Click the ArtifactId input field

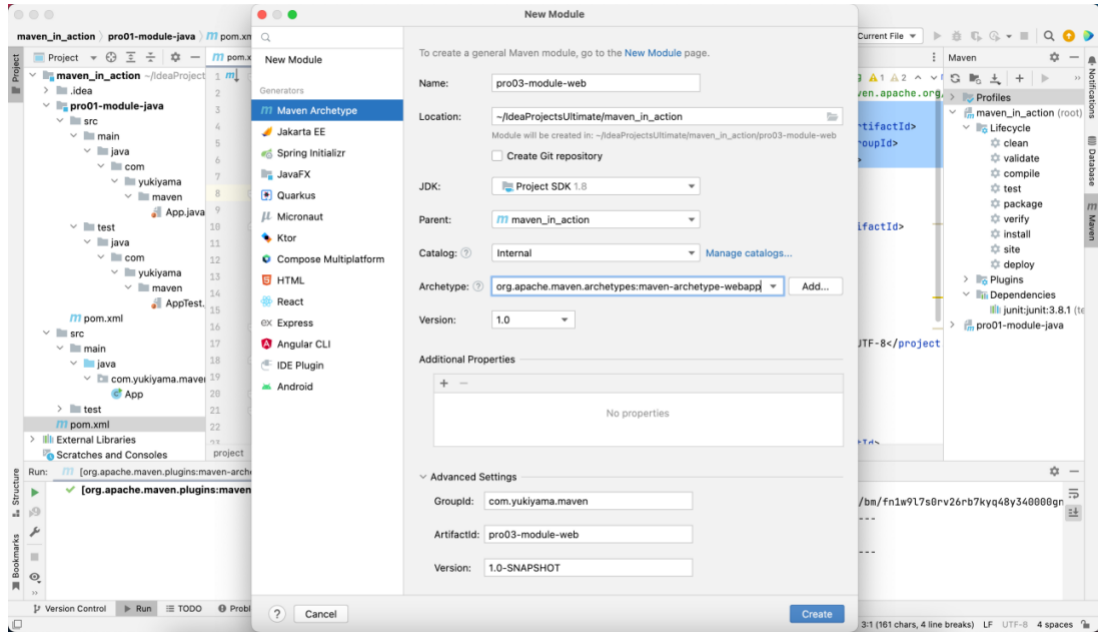[588, 534]
